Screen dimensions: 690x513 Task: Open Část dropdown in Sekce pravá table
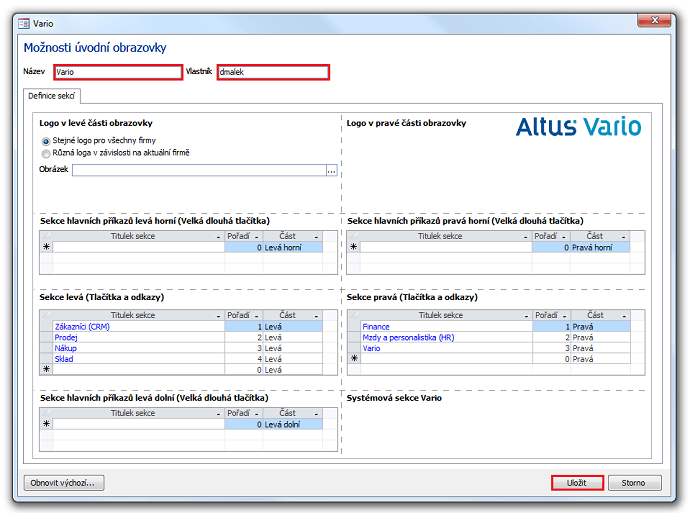click(624, 316)
